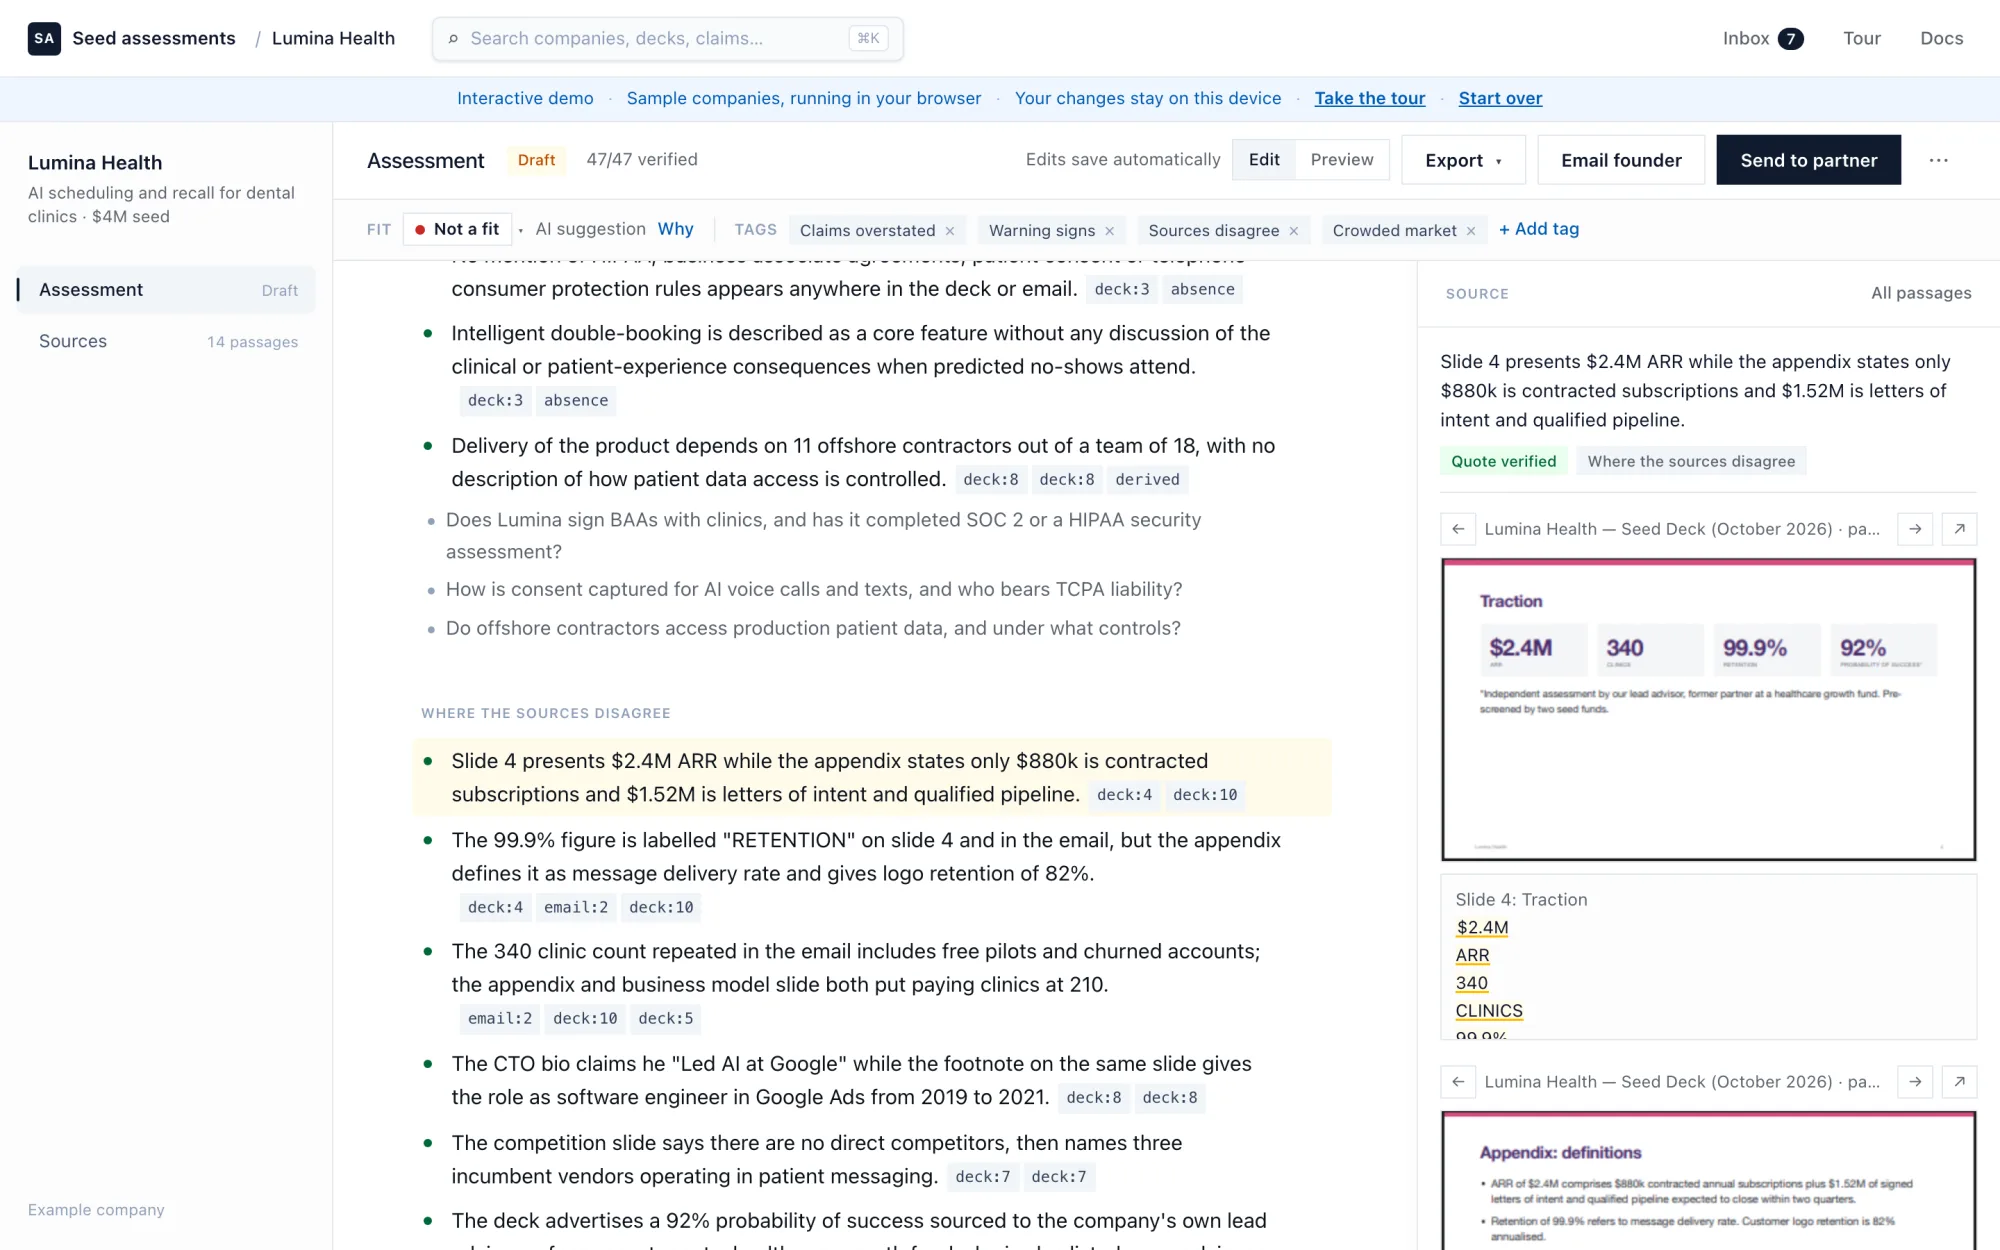
Task: Open the Tour page
Action: (1862, 38)
